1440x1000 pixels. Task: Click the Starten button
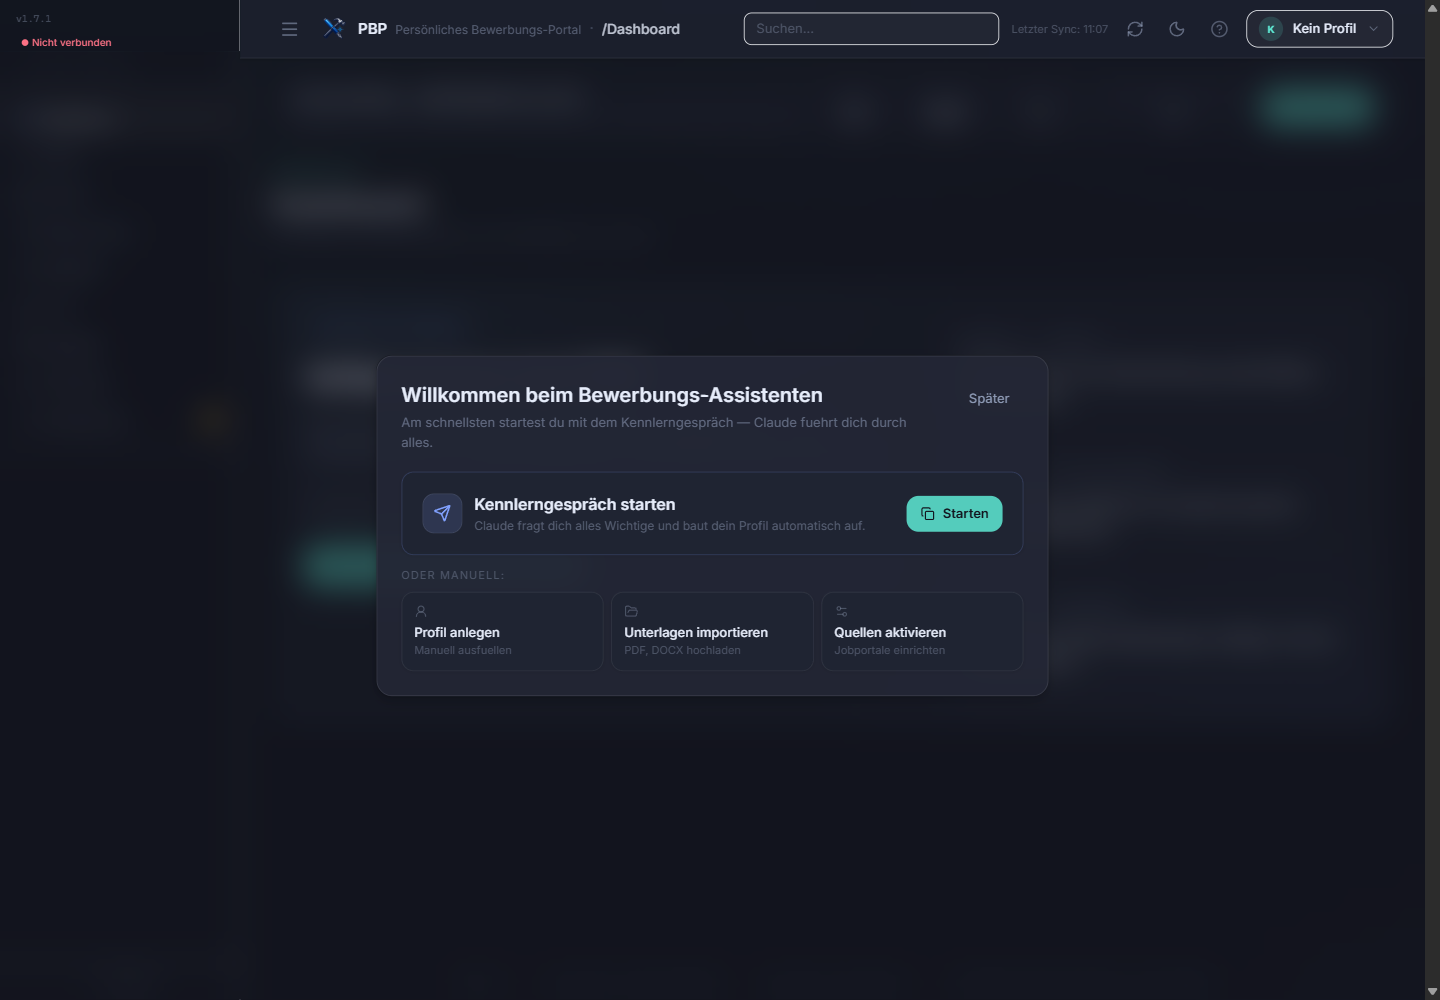[954, 514]
